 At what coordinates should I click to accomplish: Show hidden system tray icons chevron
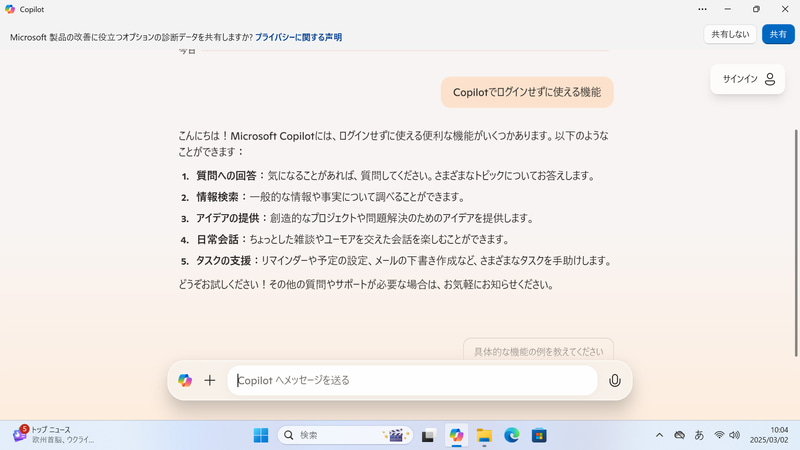[x=659, y=435]
